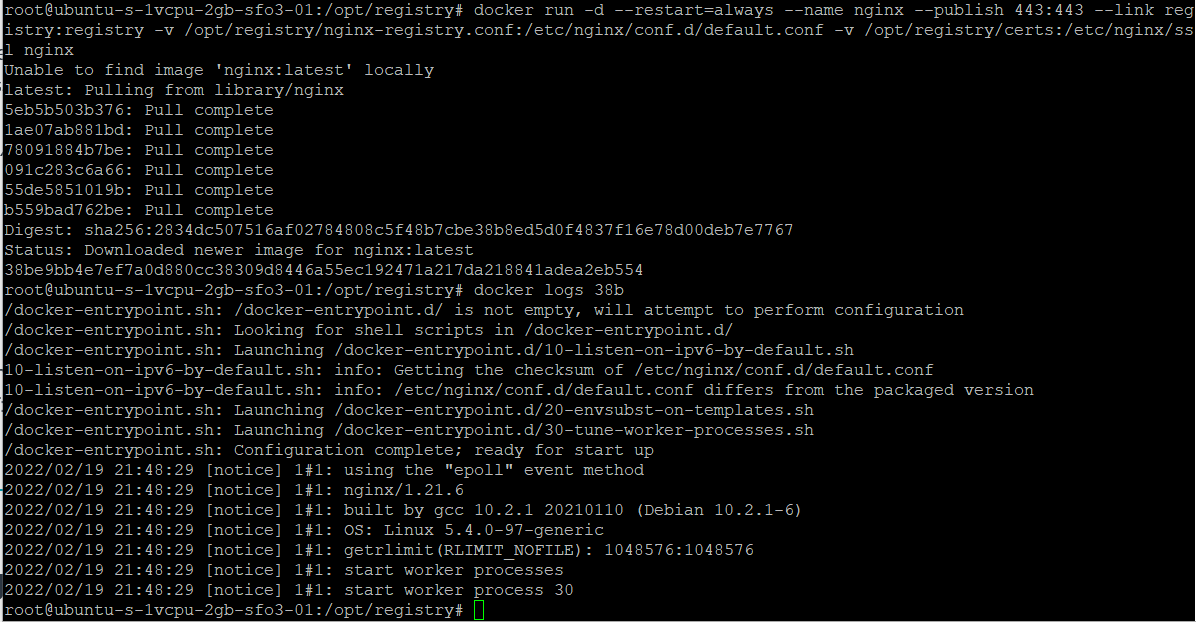Click the 1ae07ab881bd layer line
Viewport: 1196px width, 622px height.
(x=139, y=130)
